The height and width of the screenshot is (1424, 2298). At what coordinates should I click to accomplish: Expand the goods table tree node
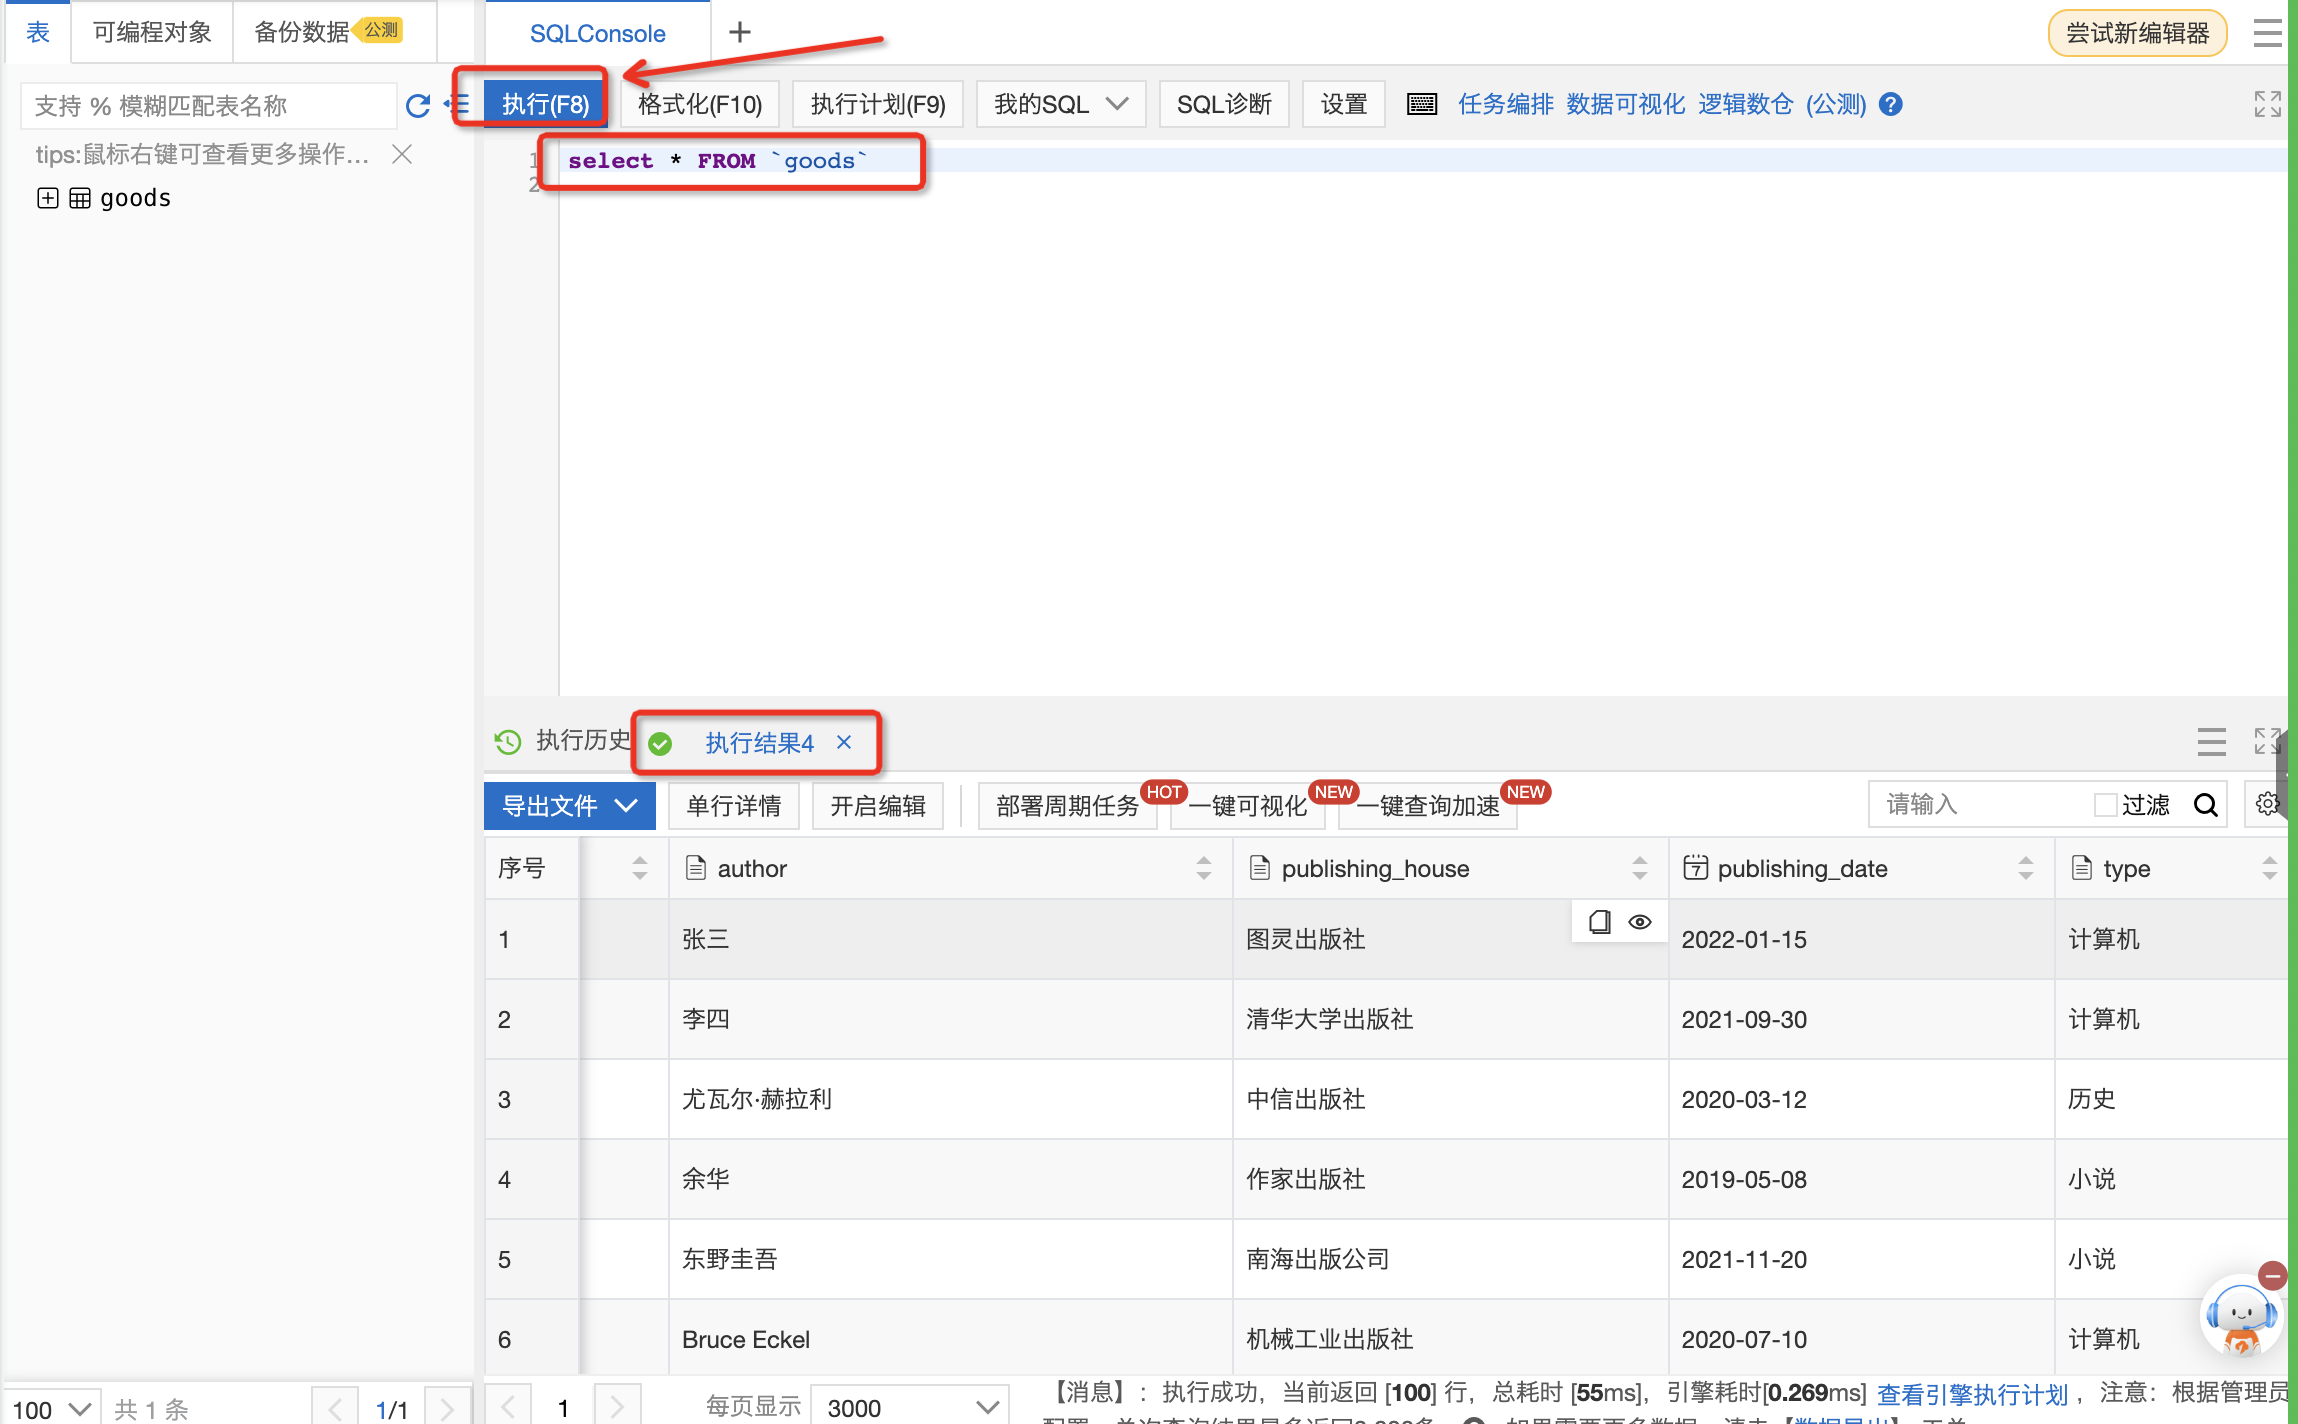(x=47, y=198)
